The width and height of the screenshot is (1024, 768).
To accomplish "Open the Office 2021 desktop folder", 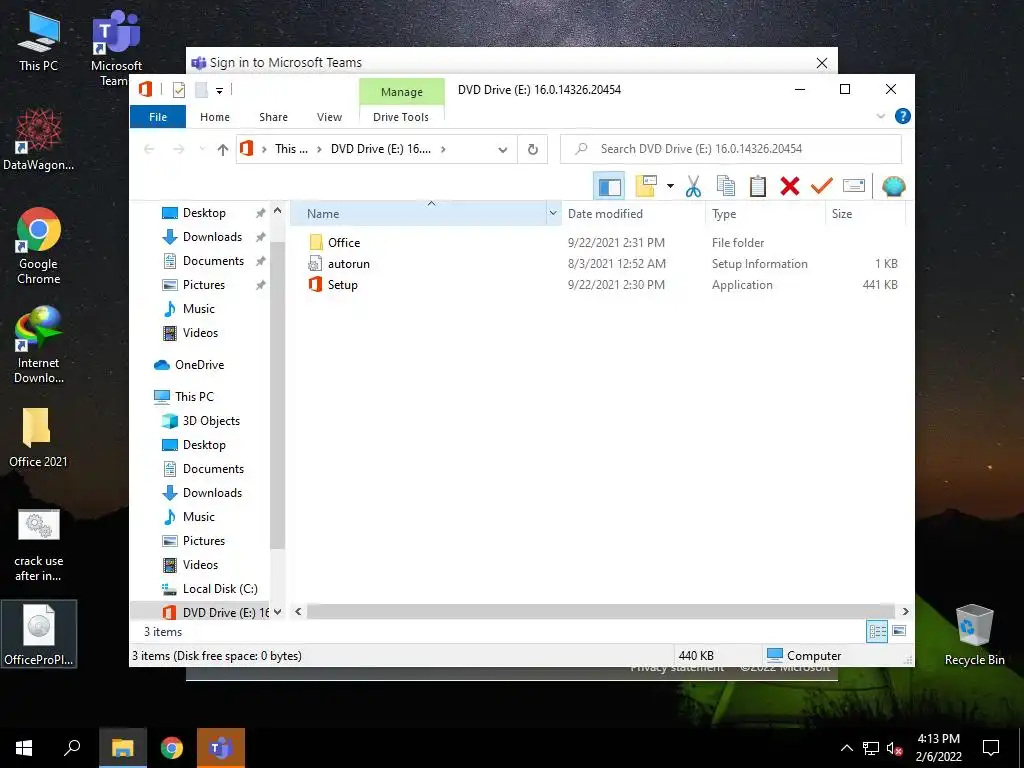I will point(38,437).
